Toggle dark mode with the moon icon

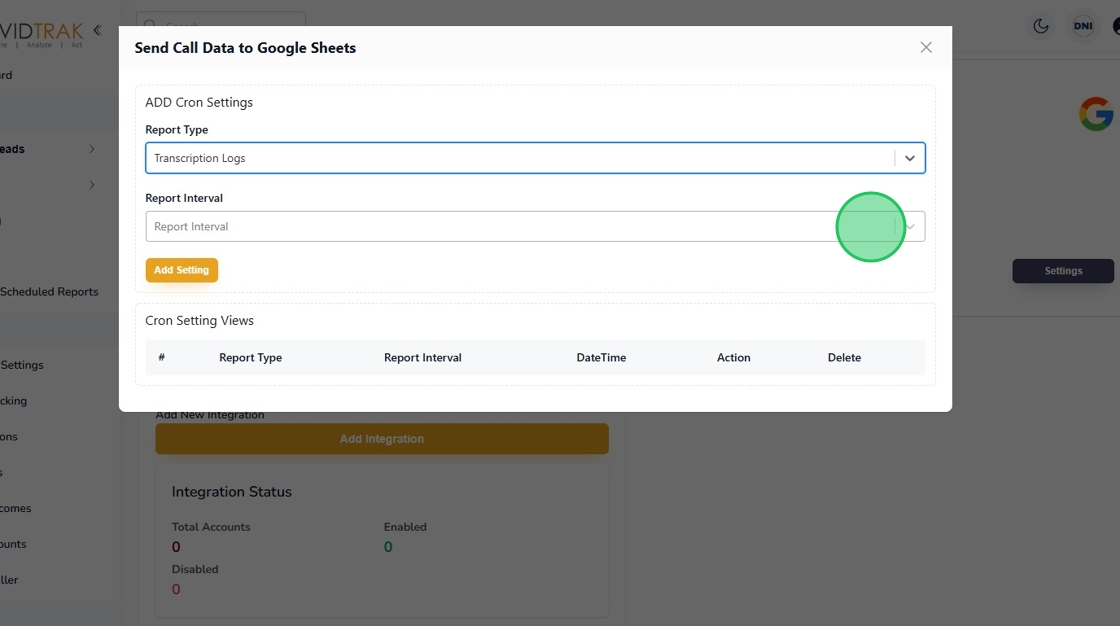point(1041,27)
